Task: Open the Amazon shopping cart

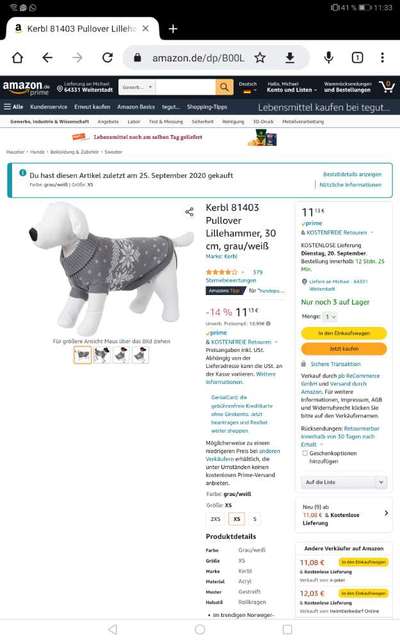Action: coord(387,87)
